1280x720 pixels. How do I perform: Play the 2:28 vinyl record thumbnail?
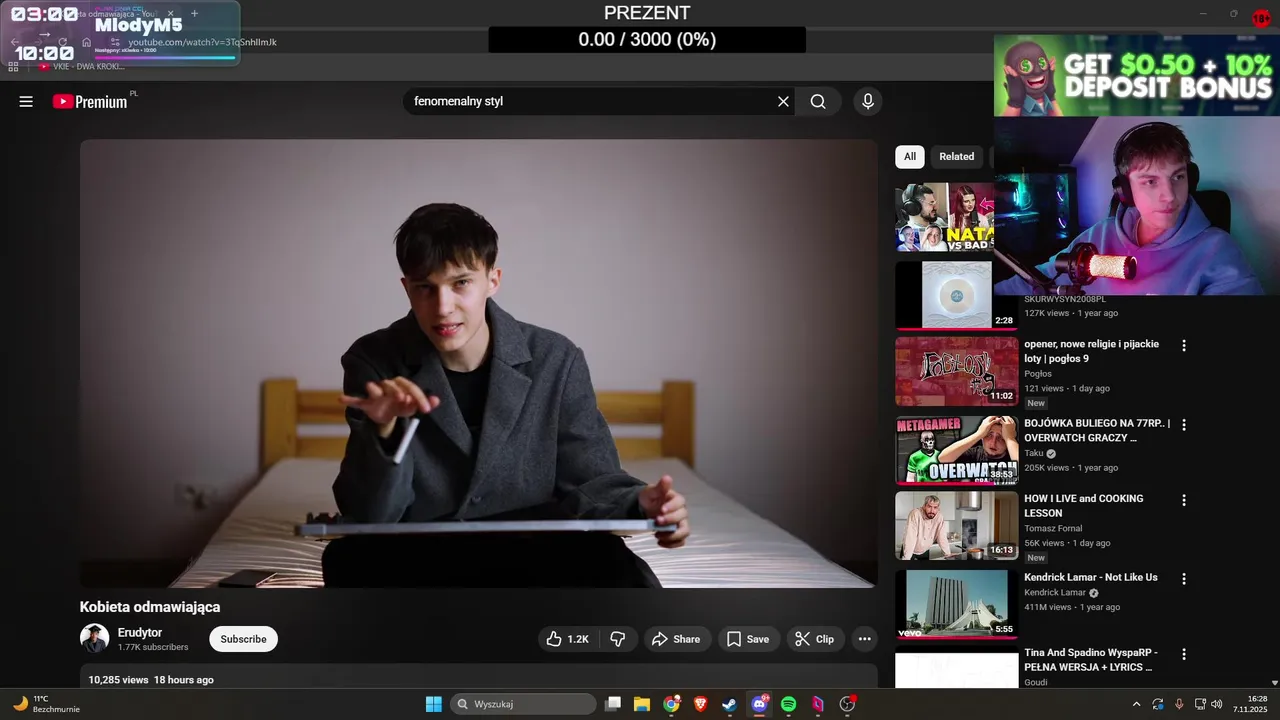[x=956, y=295]
